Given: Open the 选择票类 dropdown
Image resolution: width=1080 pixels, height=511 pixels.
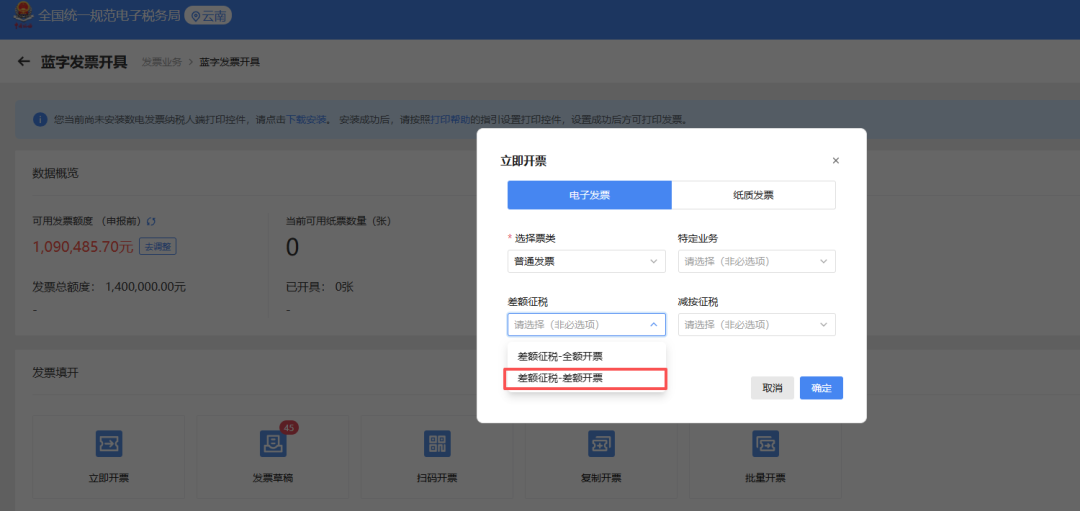Looking at the screenshot, I should 586,262.
